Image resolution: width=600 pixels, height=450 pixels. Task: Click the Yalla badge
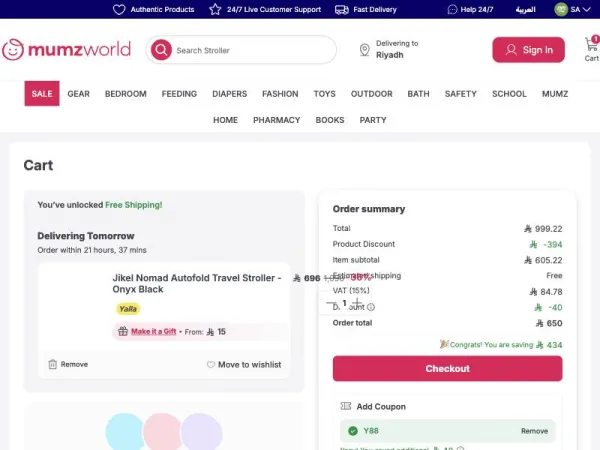pyautogui.click(x=128, y=309)
